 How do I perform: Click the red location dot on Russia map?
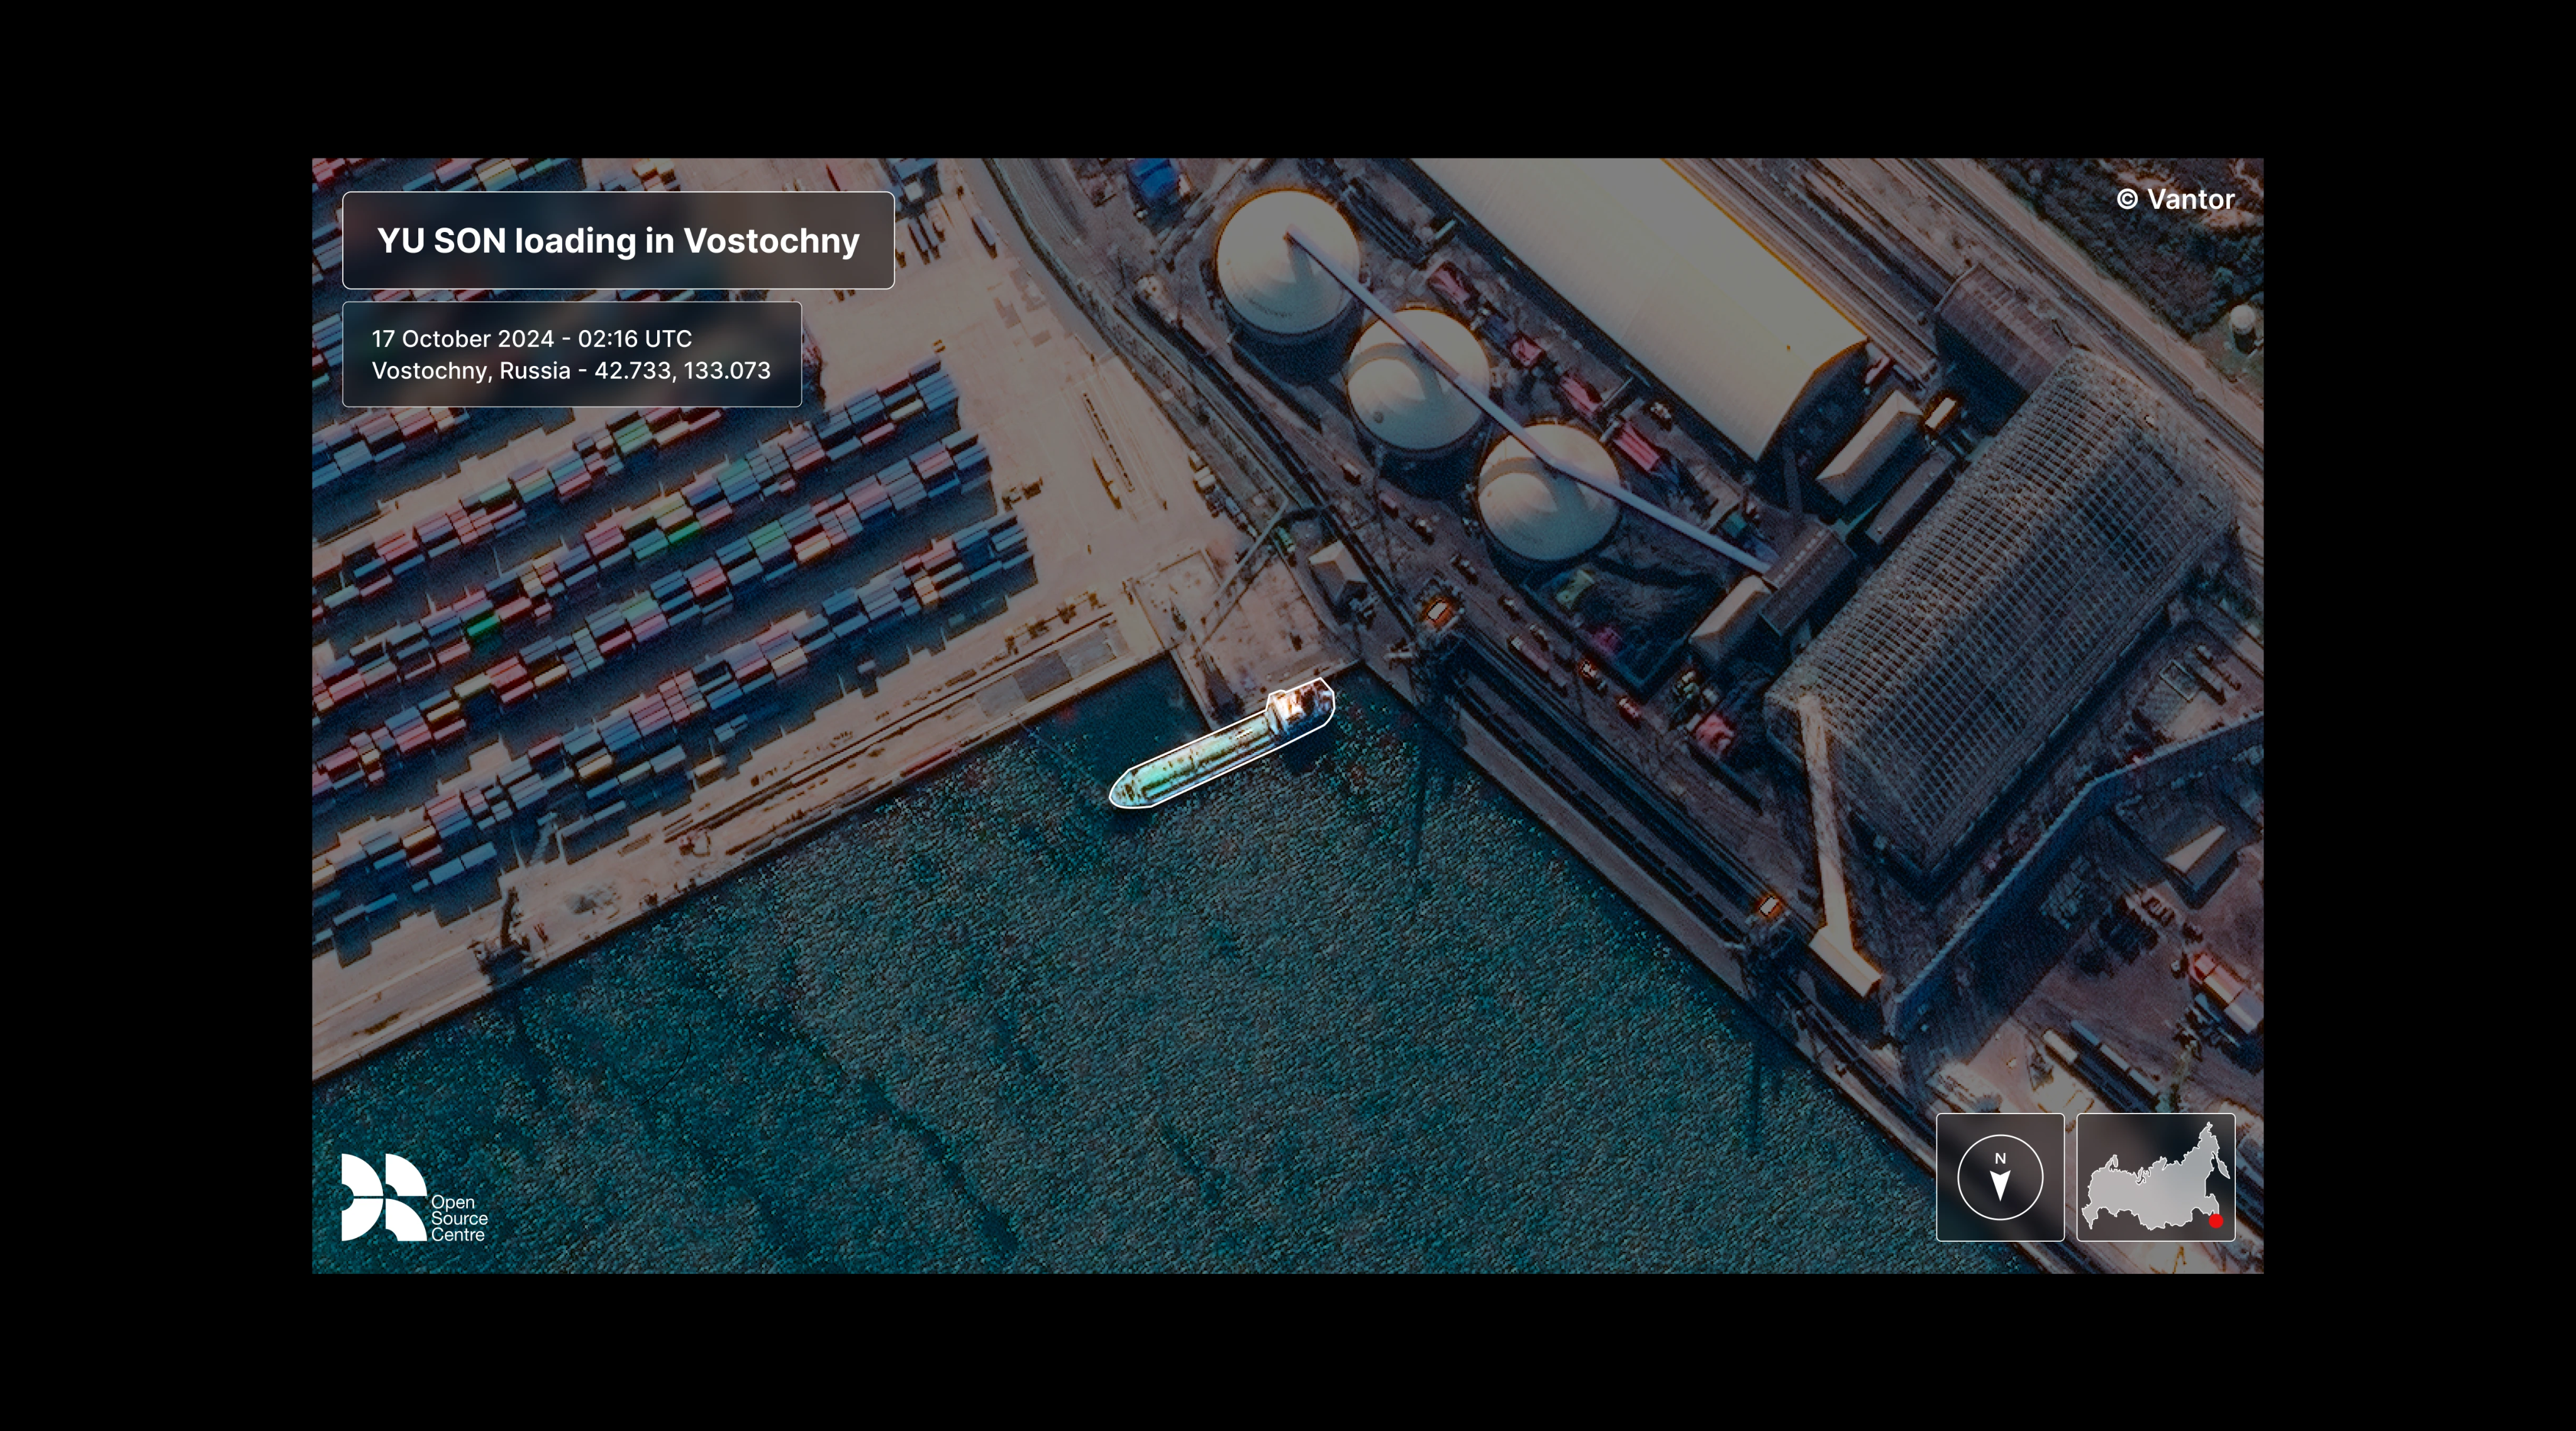(2215, 1220)
